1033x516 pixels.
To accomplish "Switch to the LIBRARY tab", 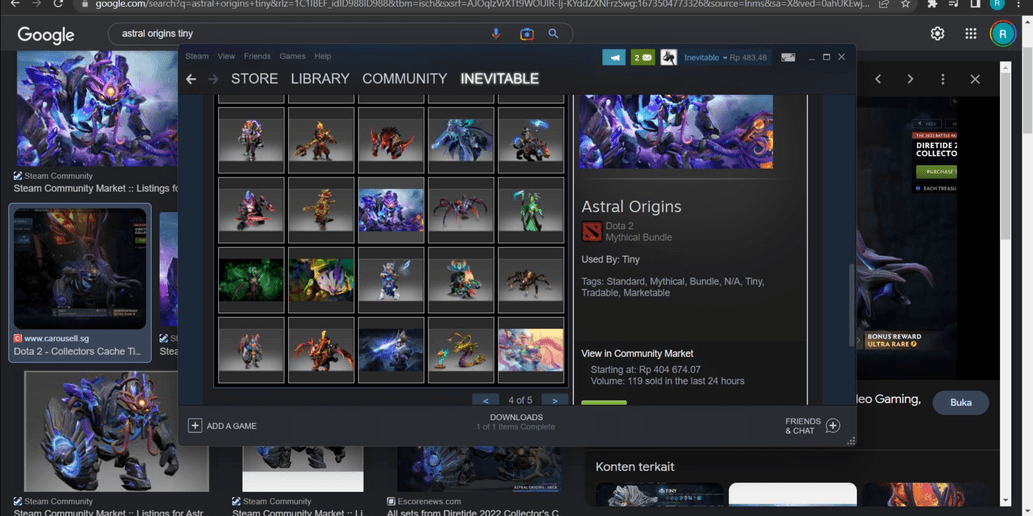I will (x=320, y=78).
